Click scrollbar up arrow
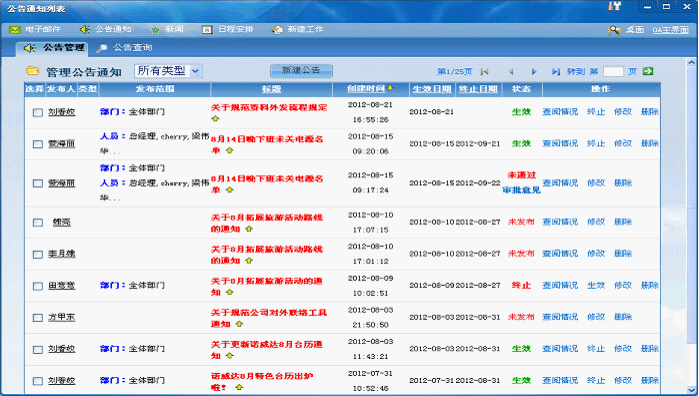 click(x=691, y=63)
